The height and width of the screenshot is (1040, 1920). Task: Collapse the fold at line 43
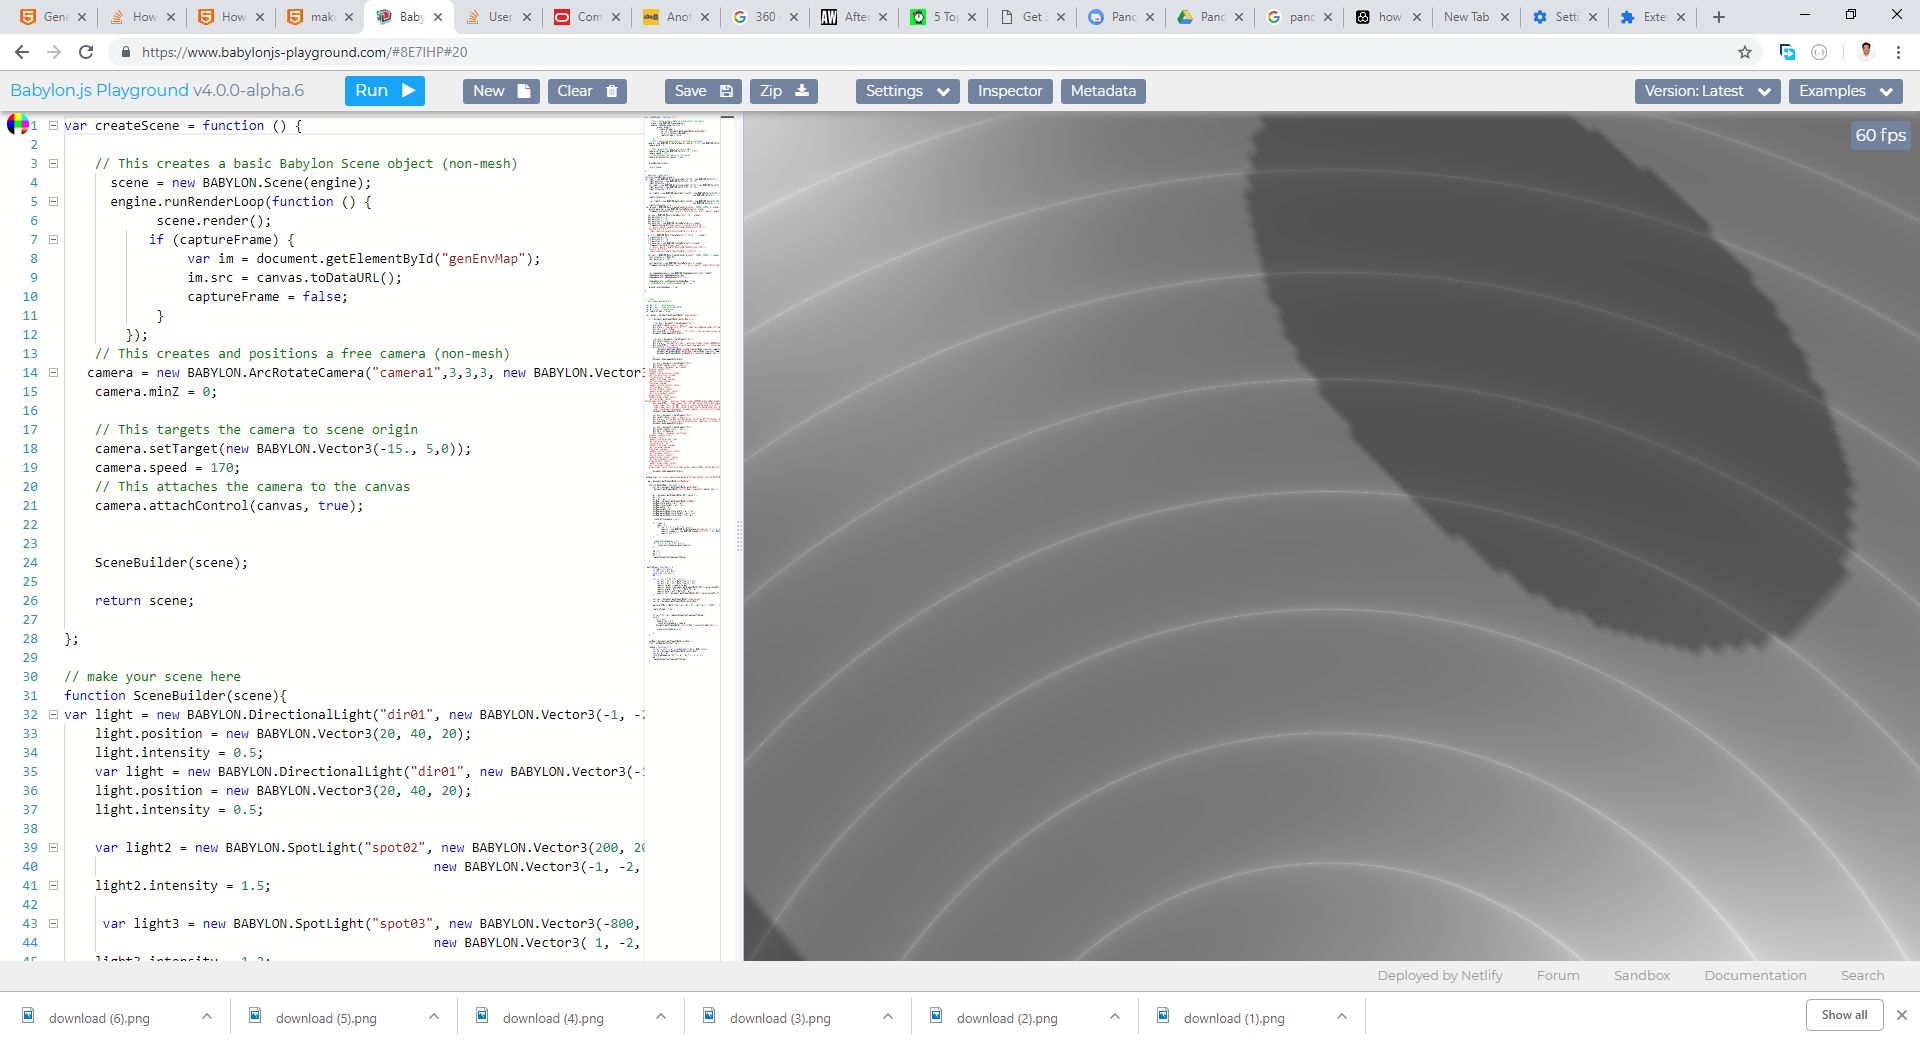[53, 924]
